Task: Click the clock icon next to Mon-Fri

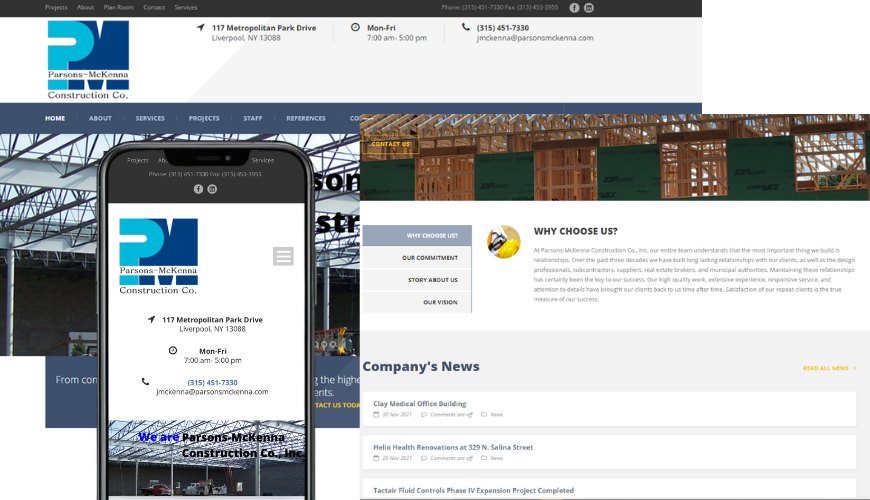Action: point(355,28)
